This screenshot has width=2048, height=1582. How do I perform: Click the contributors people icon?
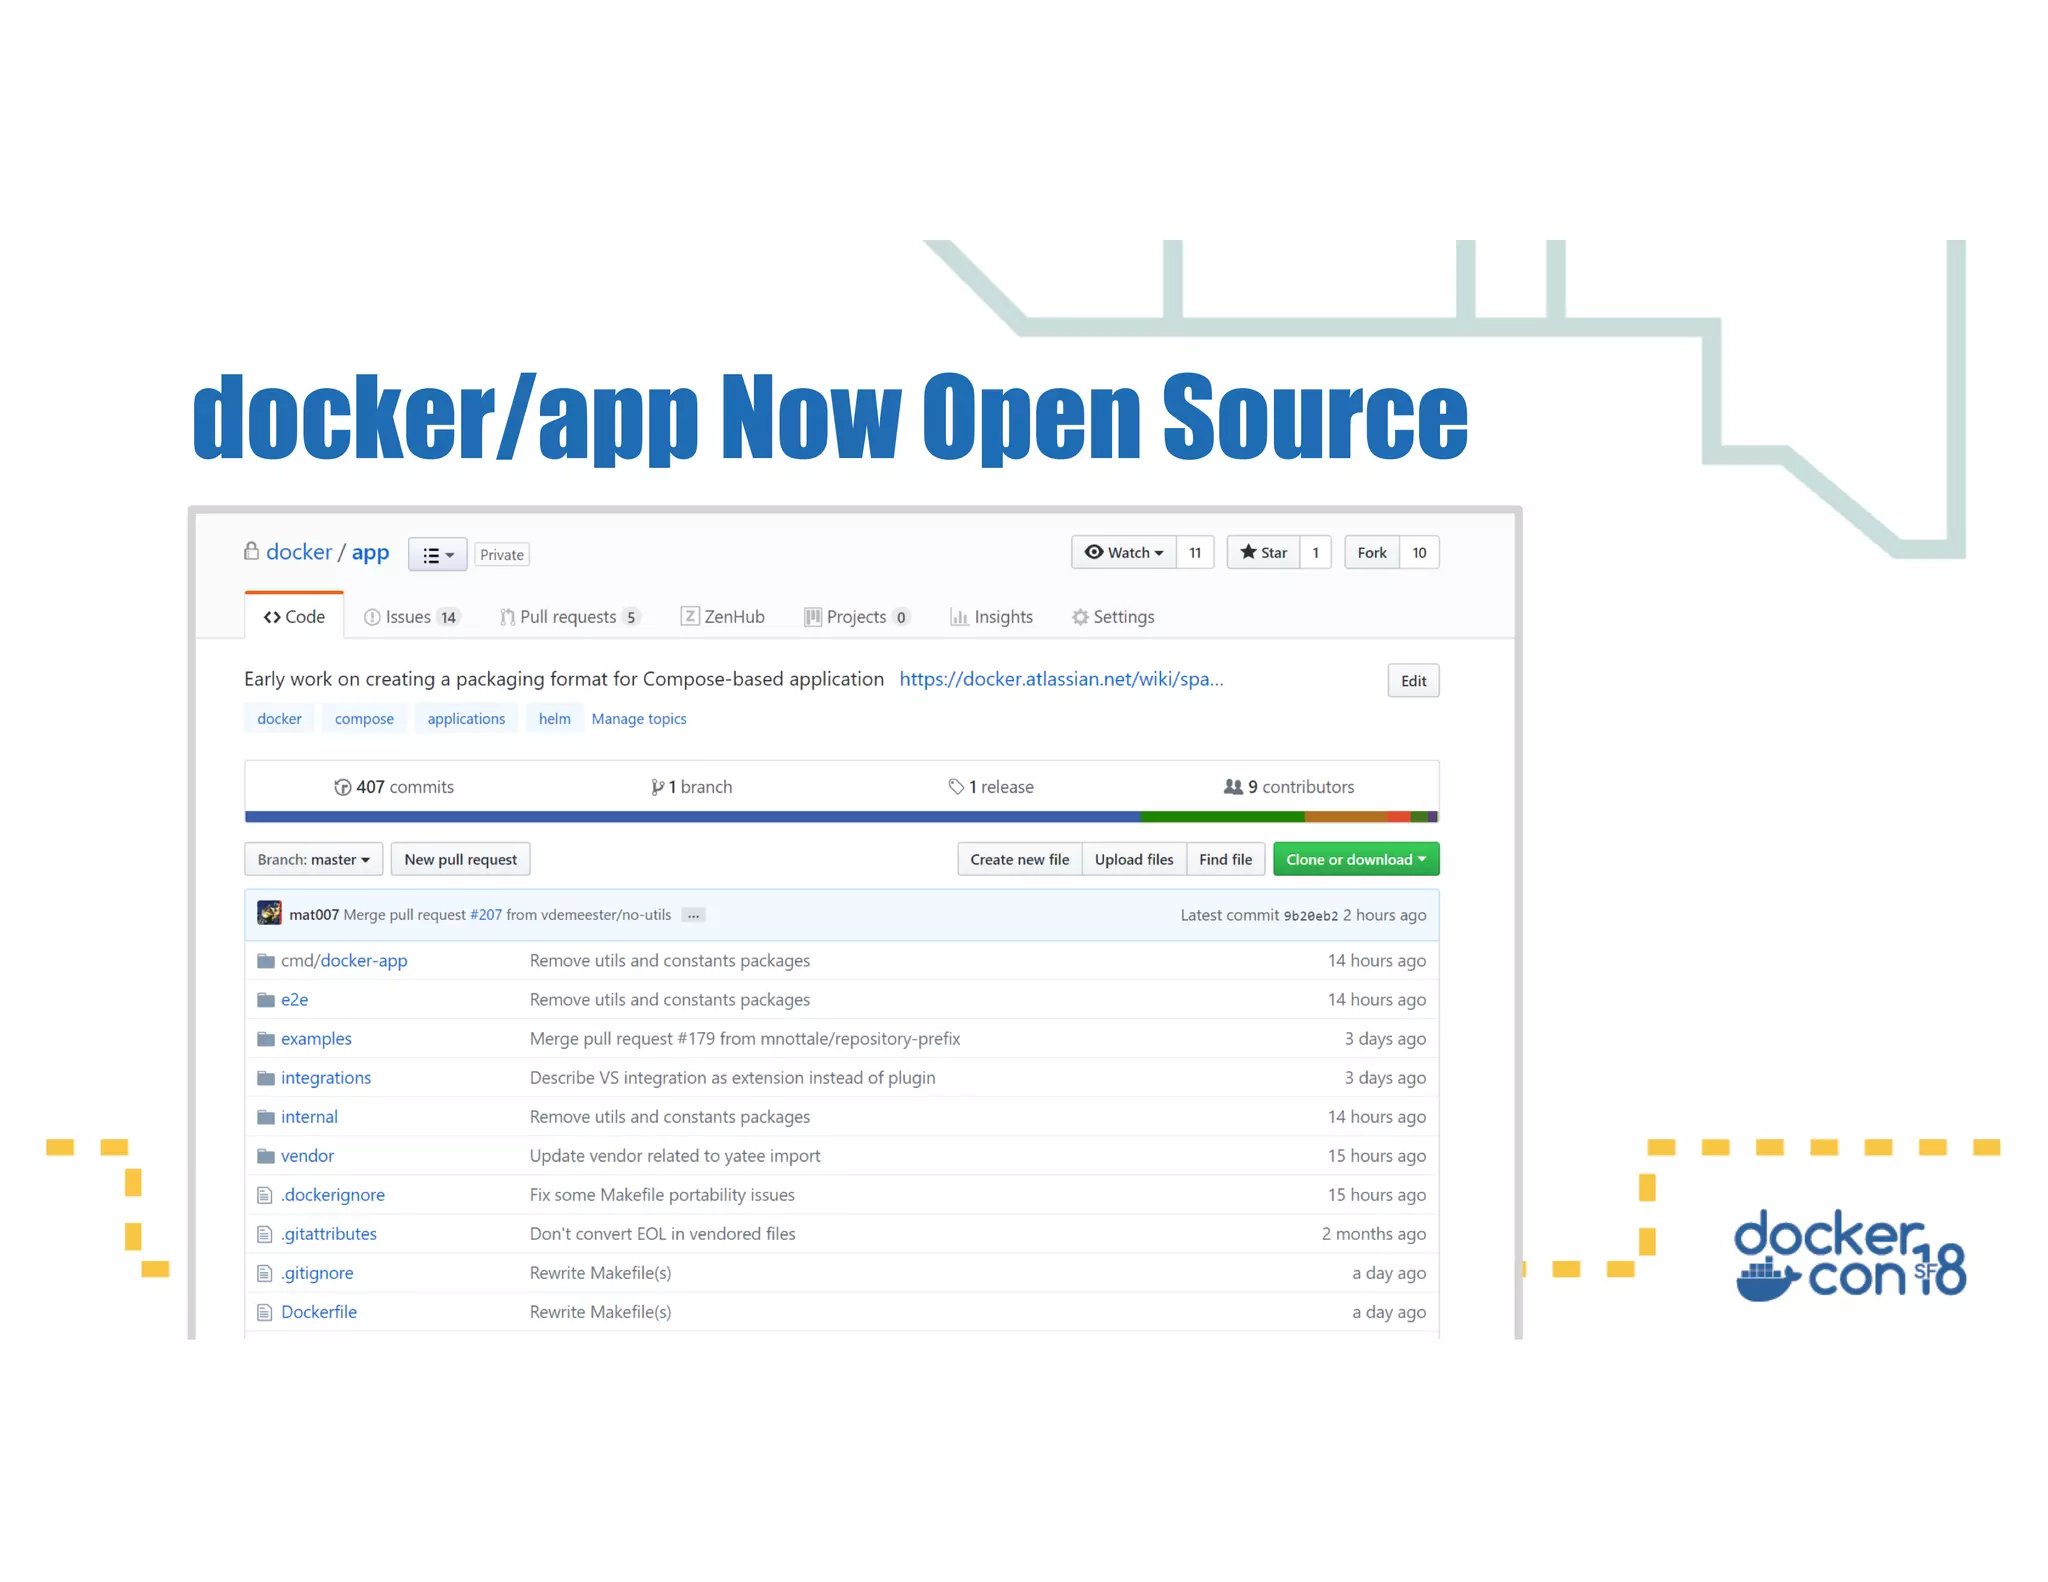pyautogui.click(x=1233, y=787)
